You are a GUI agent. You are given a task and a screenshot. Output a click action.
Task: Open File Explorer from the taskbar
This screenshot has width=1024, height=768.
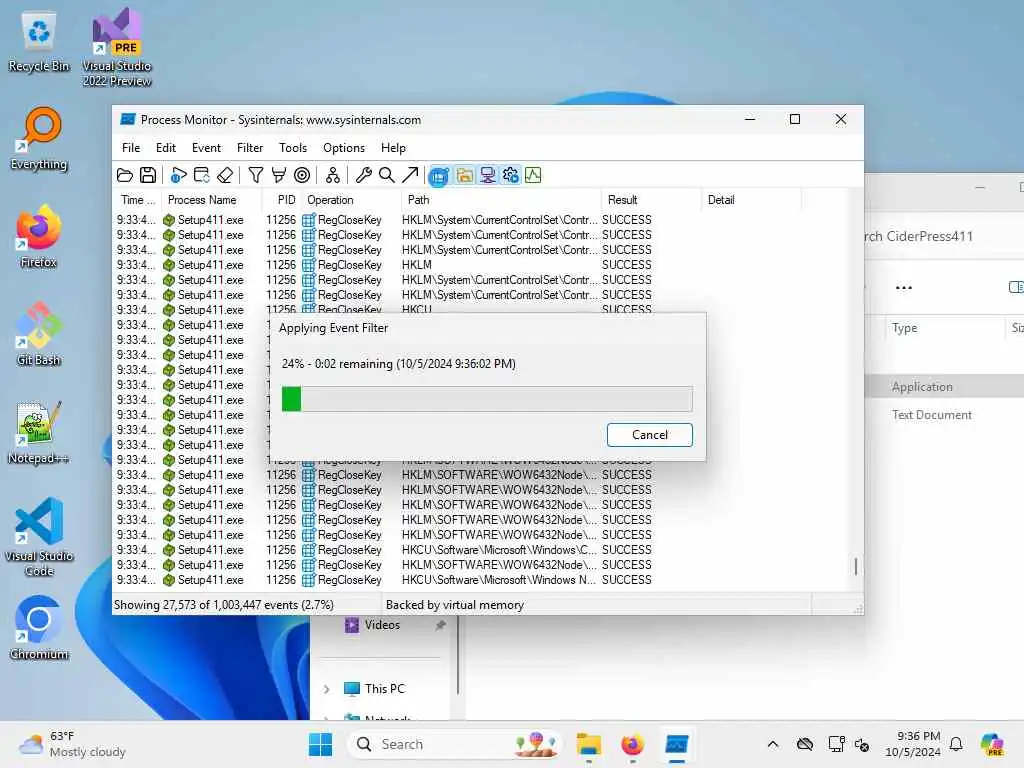(x=588, y=744)
